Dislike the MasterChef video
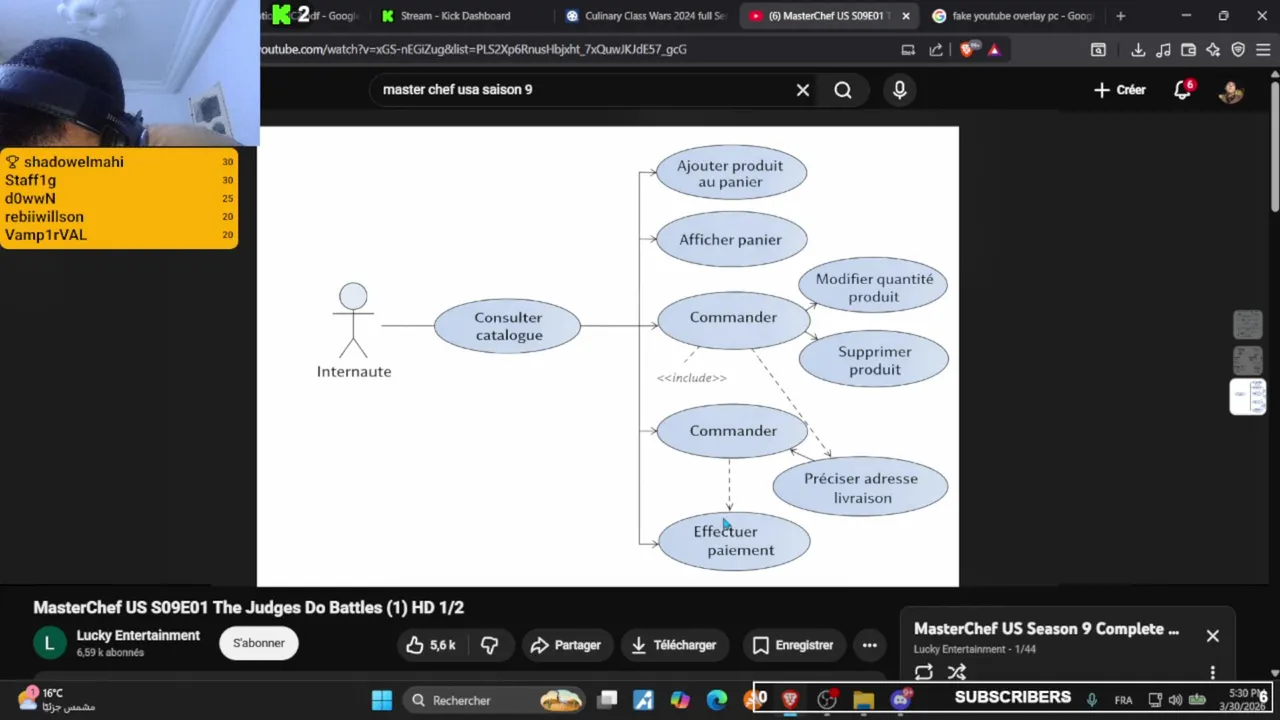The image size is (1280, 720). [x=490, y=645]
